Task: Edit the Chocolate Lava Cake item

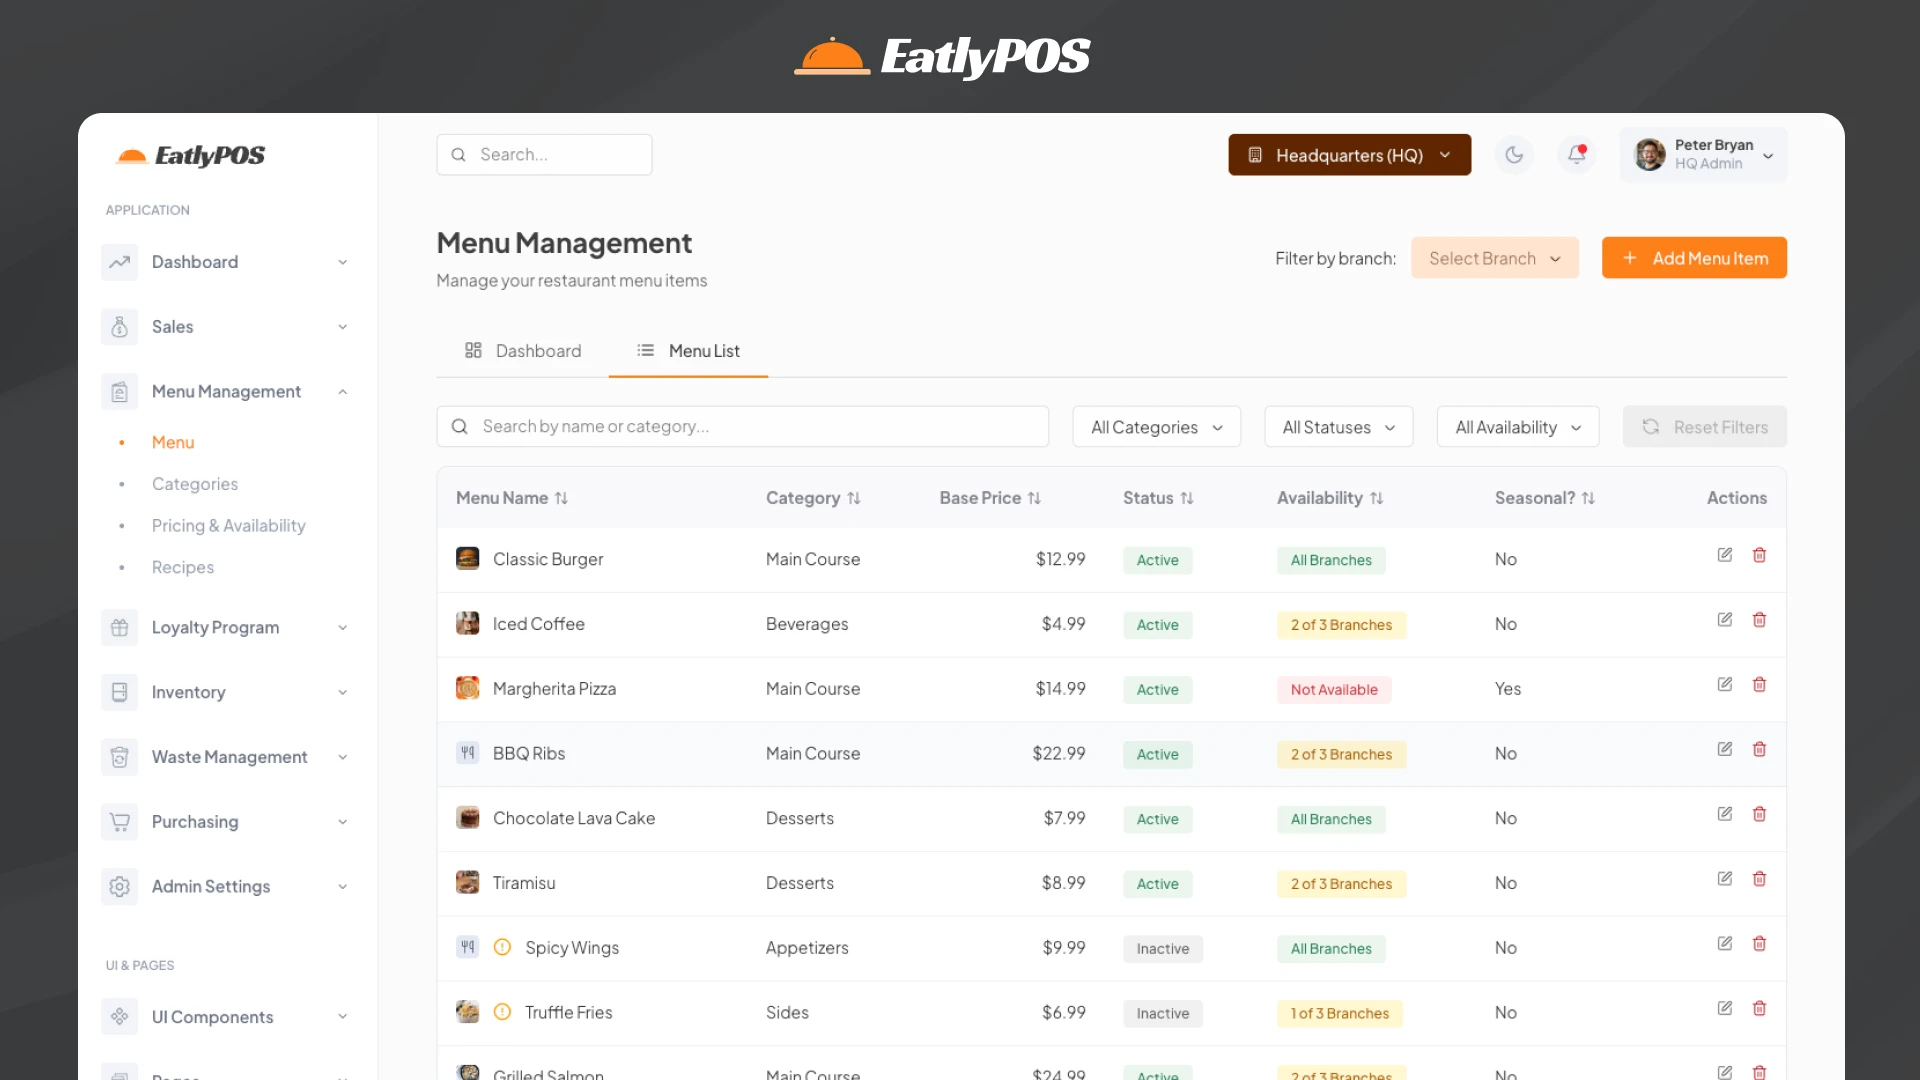Action: coord(1725,814)
